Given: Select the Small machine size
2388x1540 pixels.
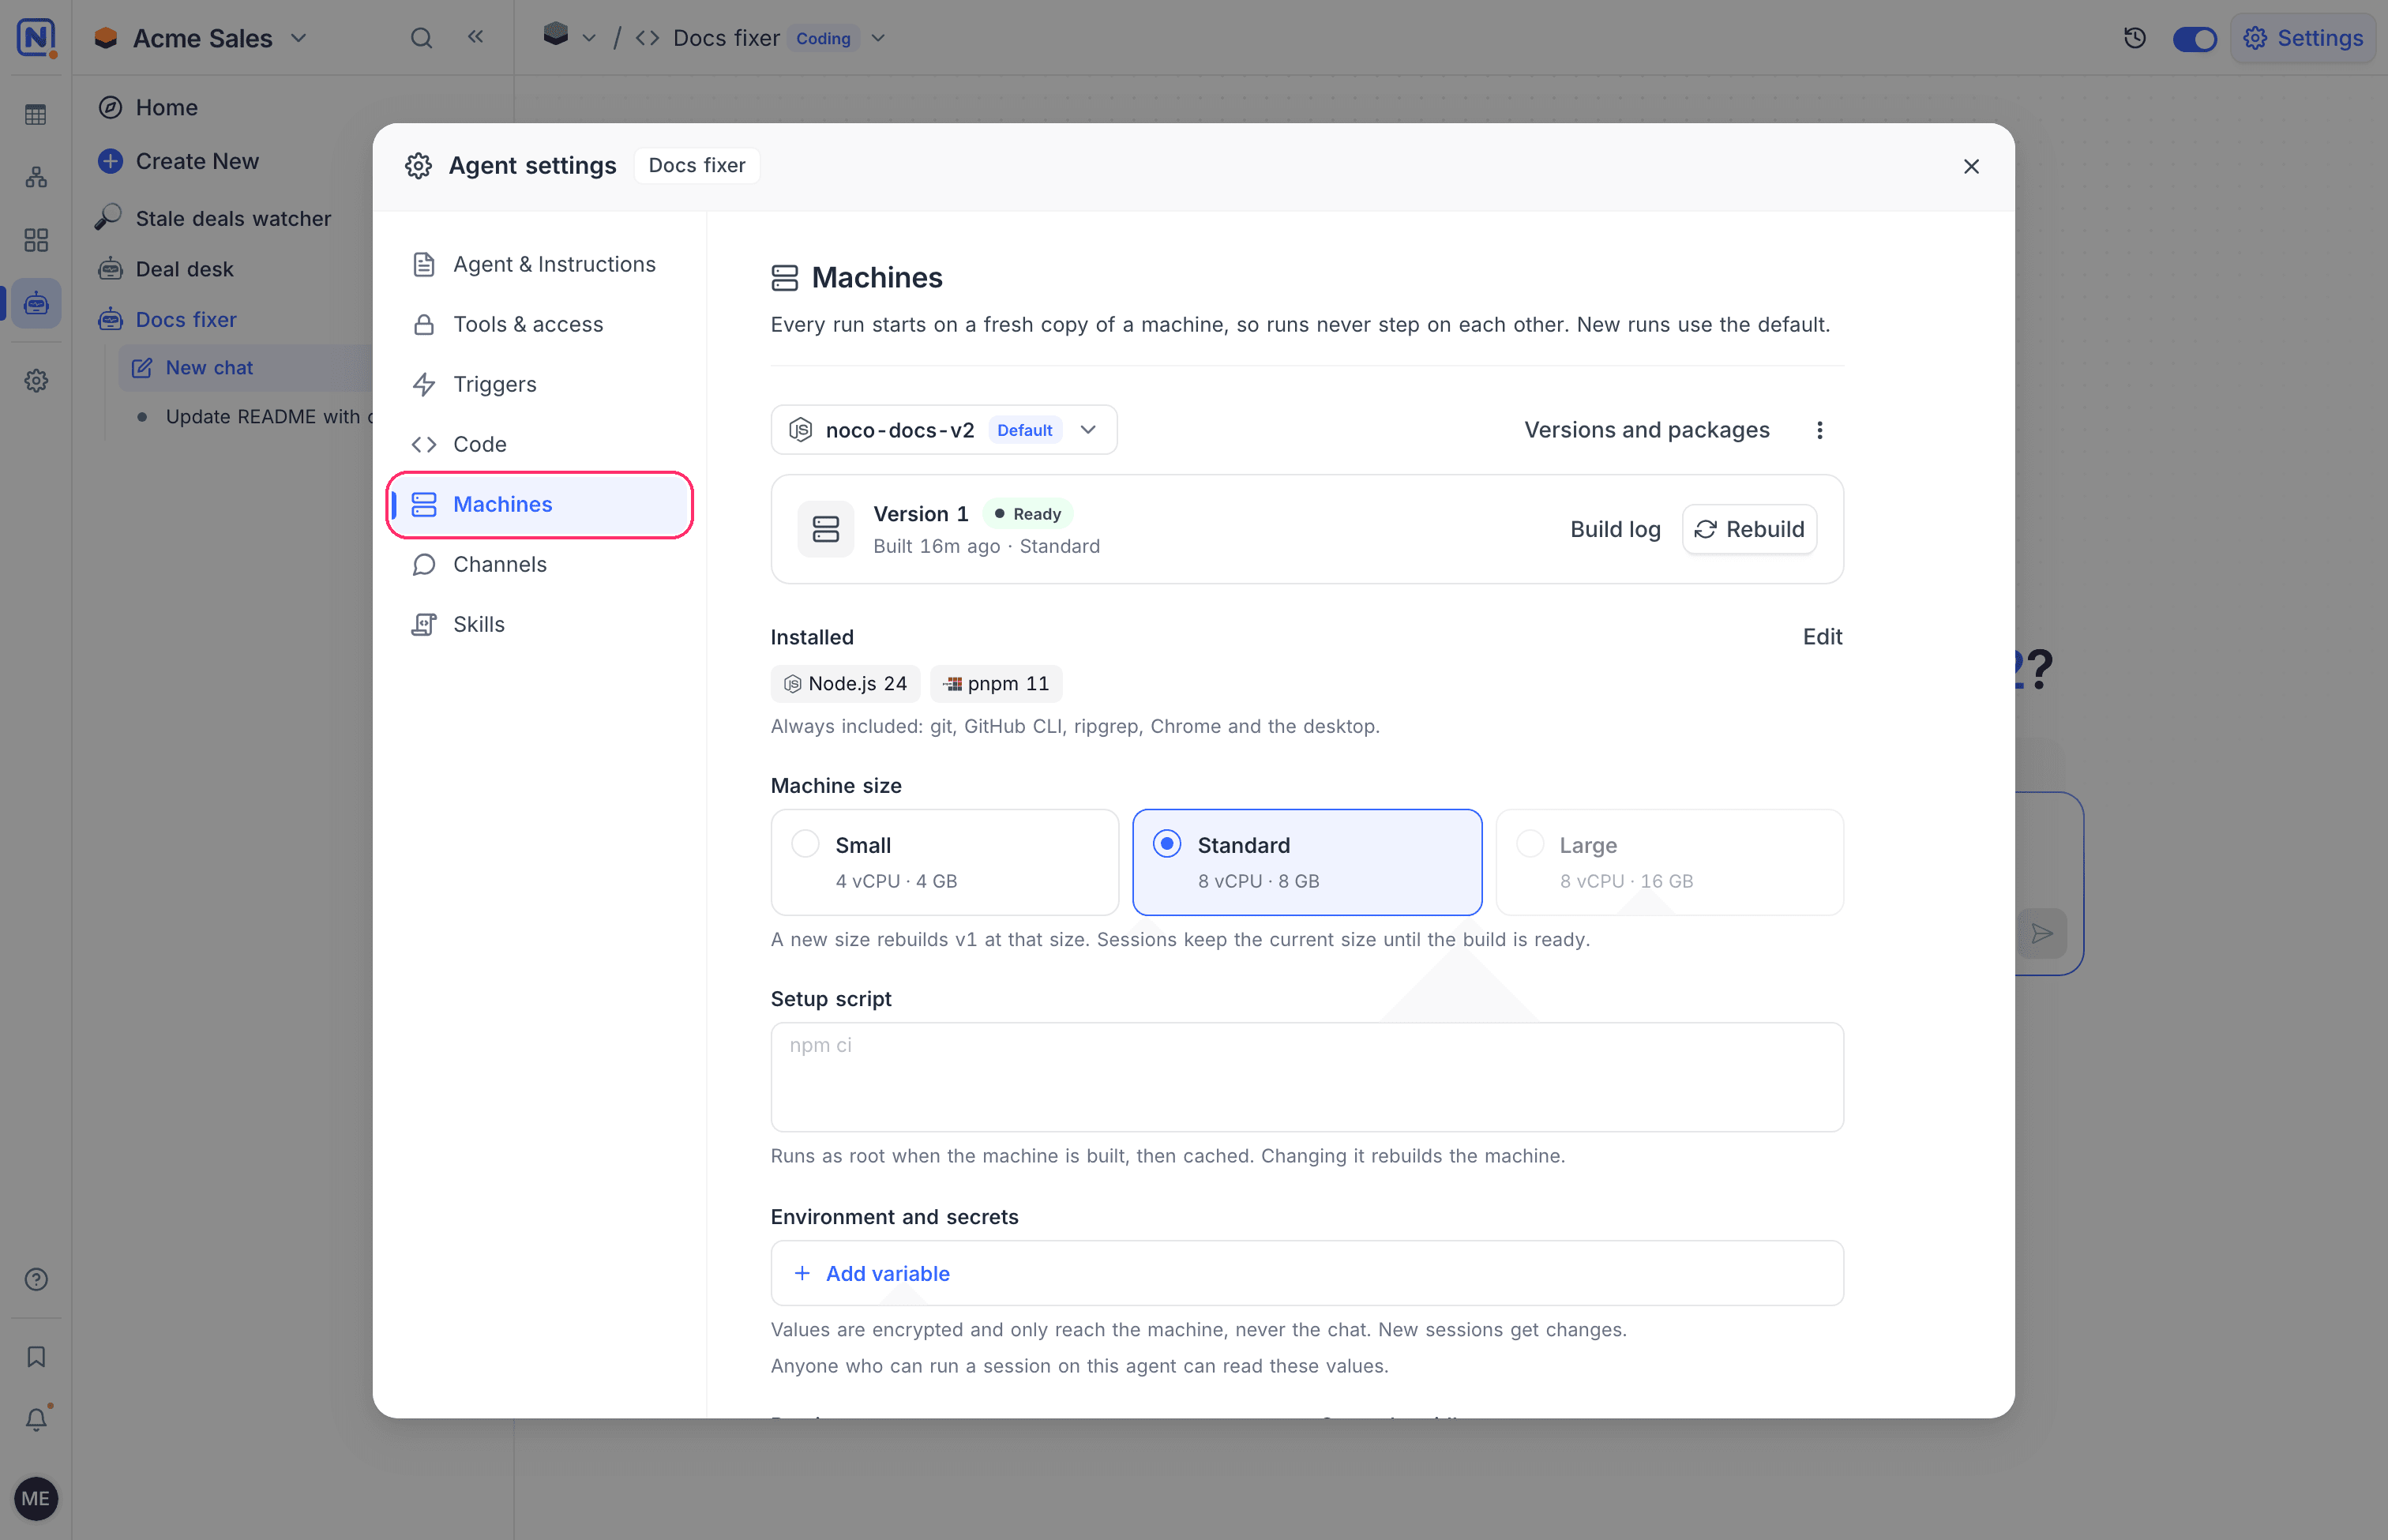Looking at the screenshot, I should [x=944, y=862].
